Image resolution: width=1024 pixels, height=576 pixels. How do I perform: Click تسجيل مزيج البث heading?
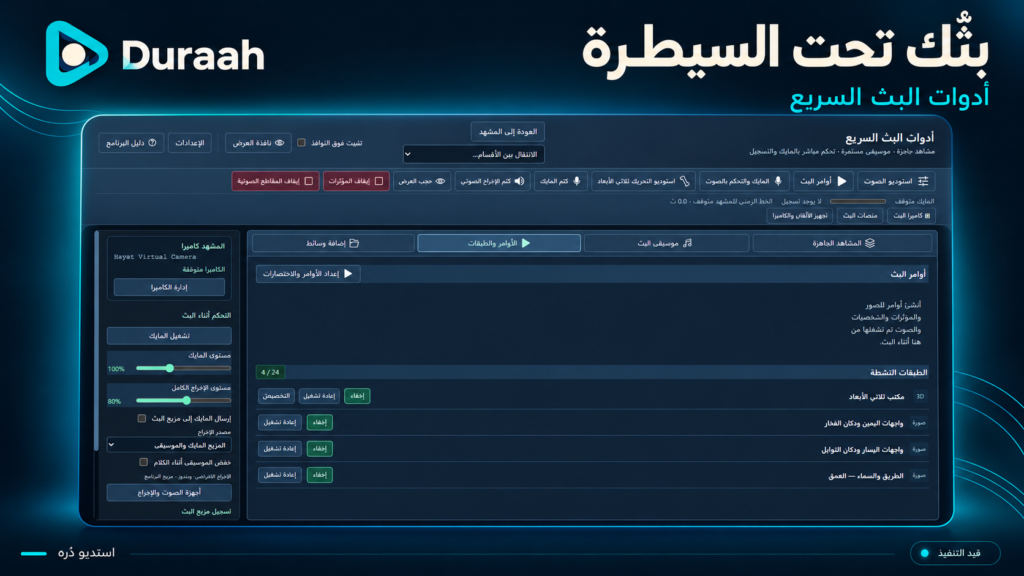206,511
